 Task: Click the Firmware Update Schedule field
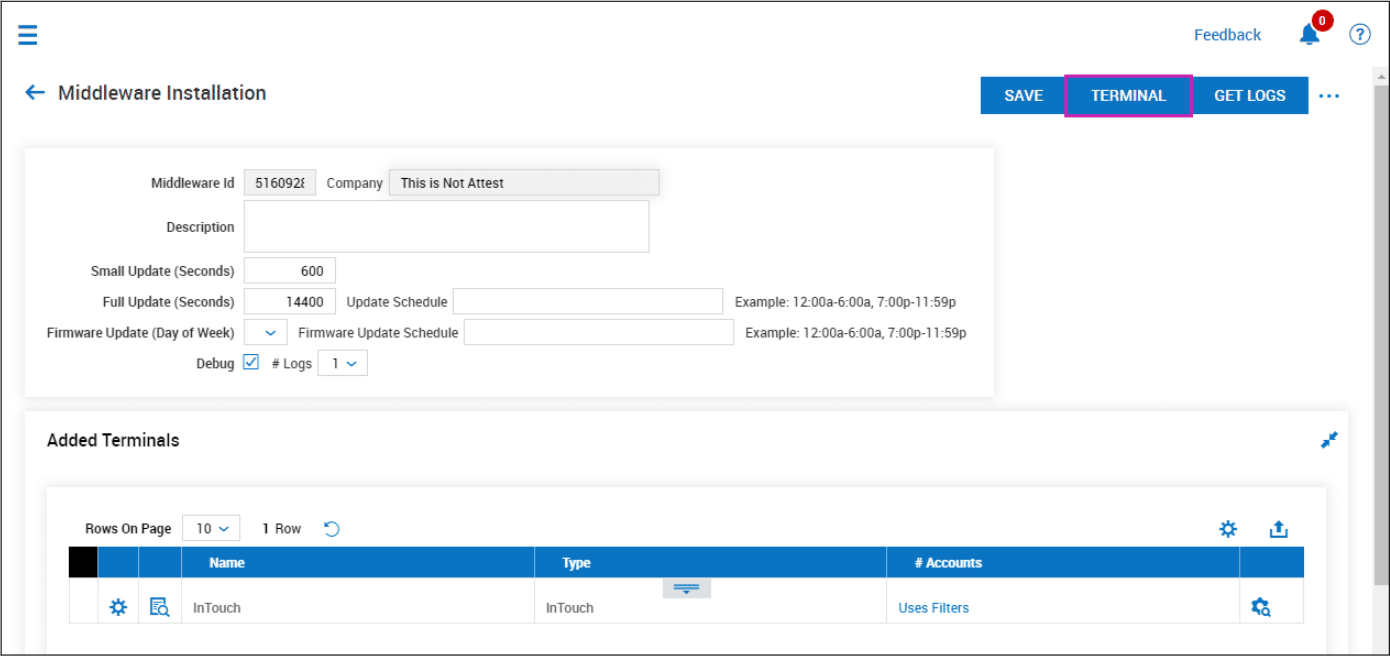point(598,333)
